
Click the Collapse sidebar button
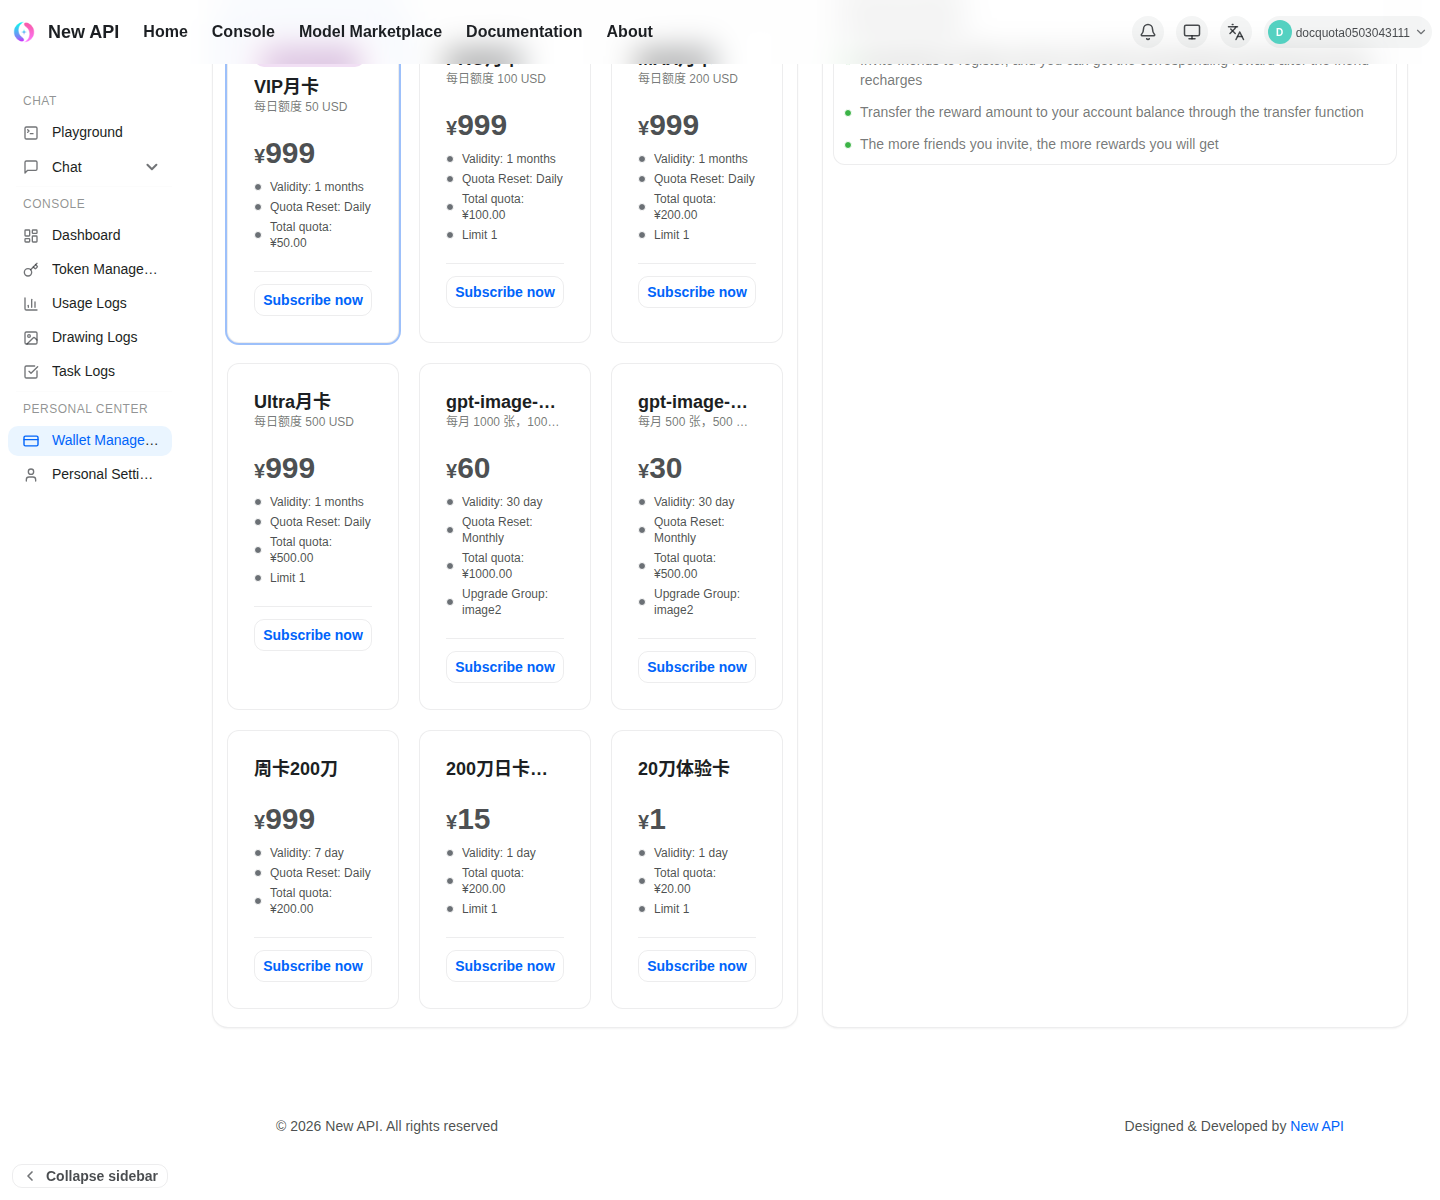[x=90, y=1176]
